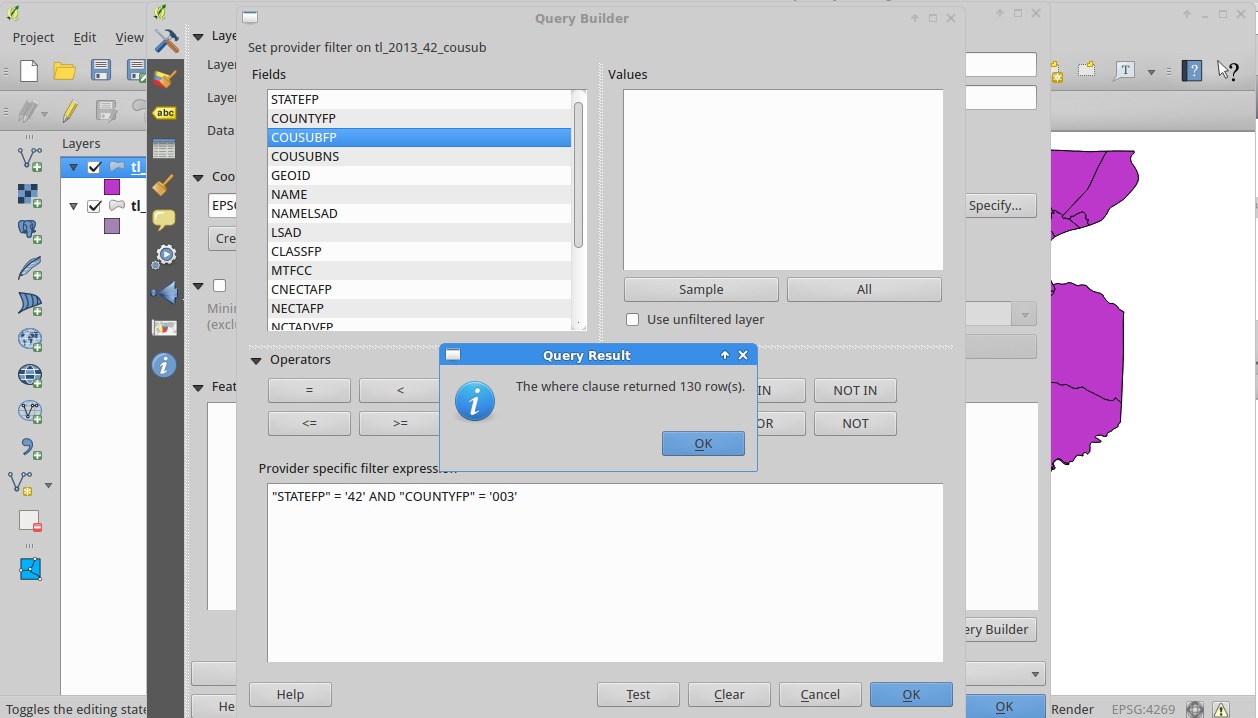Screen dimensions: 1258x718
Task: Toggle visibility of the first layer in Layers
Action: pyautogui.click(x=95, y=168)
